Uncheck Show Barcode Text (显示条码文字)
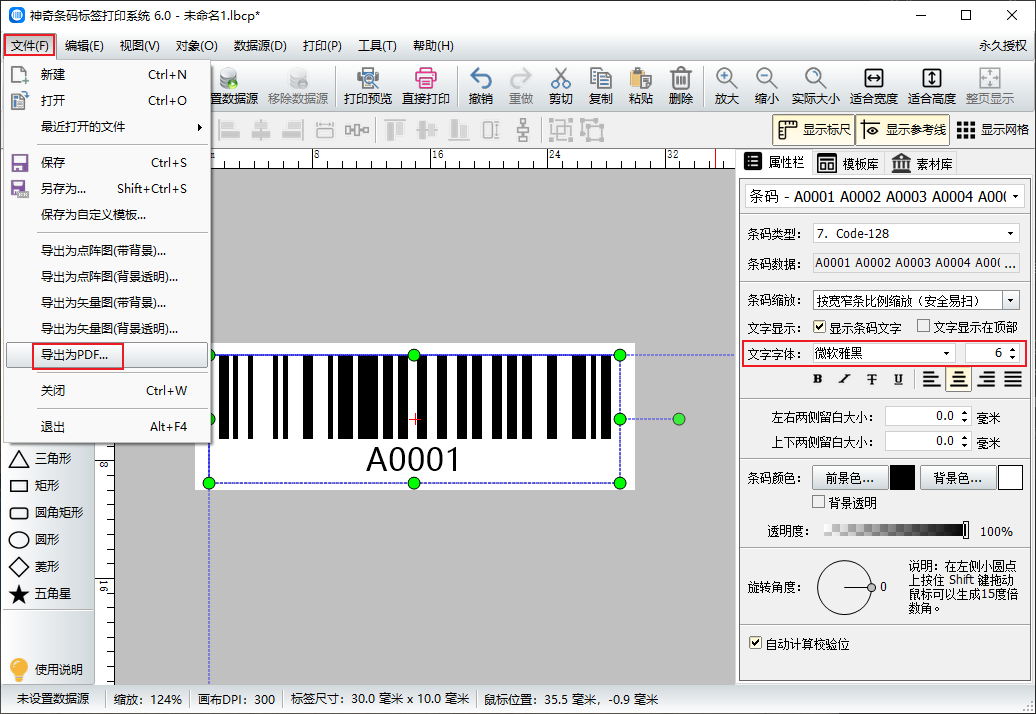Screen dimensions: 1036x714 [x=819, y=327]
